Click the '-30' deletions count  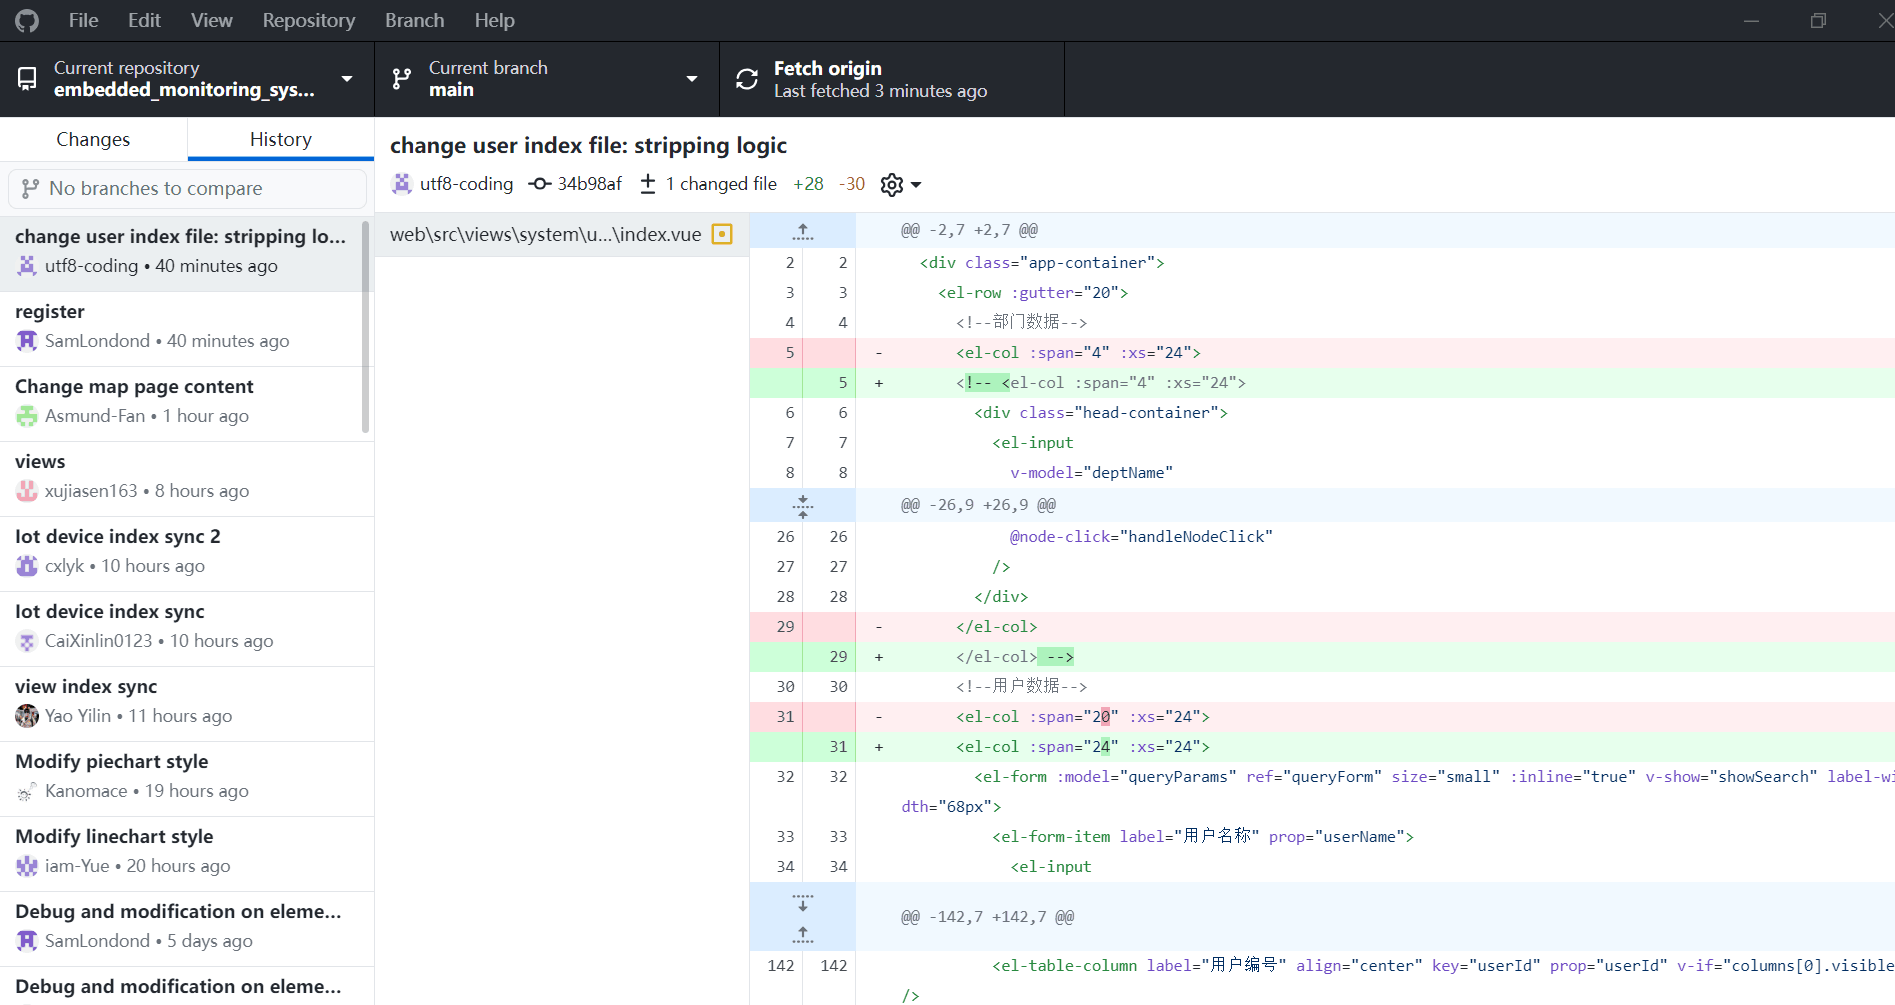pos(851,184)
